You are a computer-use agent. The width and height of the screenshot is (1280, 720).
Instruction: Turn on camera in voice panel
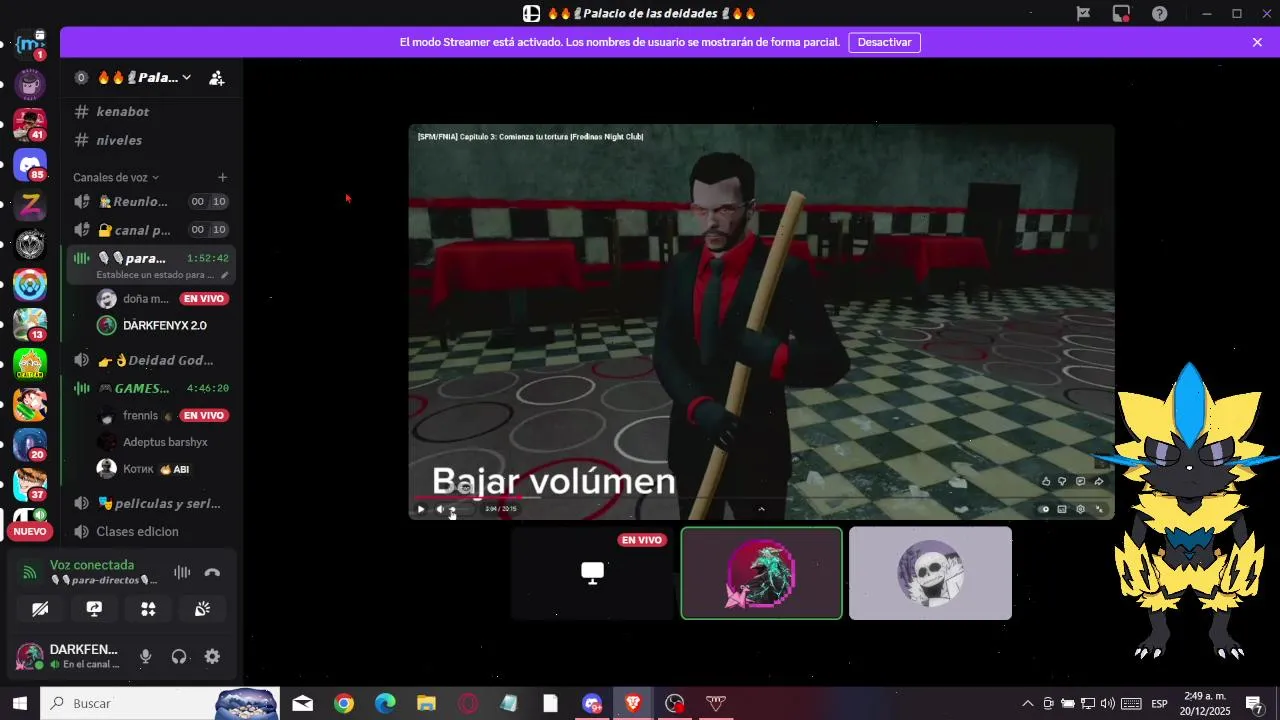pos(40,609)
